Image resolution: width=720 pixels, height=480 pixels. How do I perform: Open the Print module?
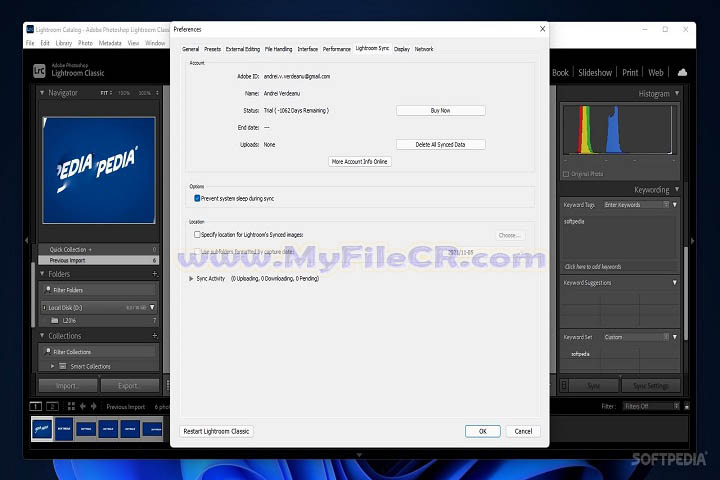(630, 73)
